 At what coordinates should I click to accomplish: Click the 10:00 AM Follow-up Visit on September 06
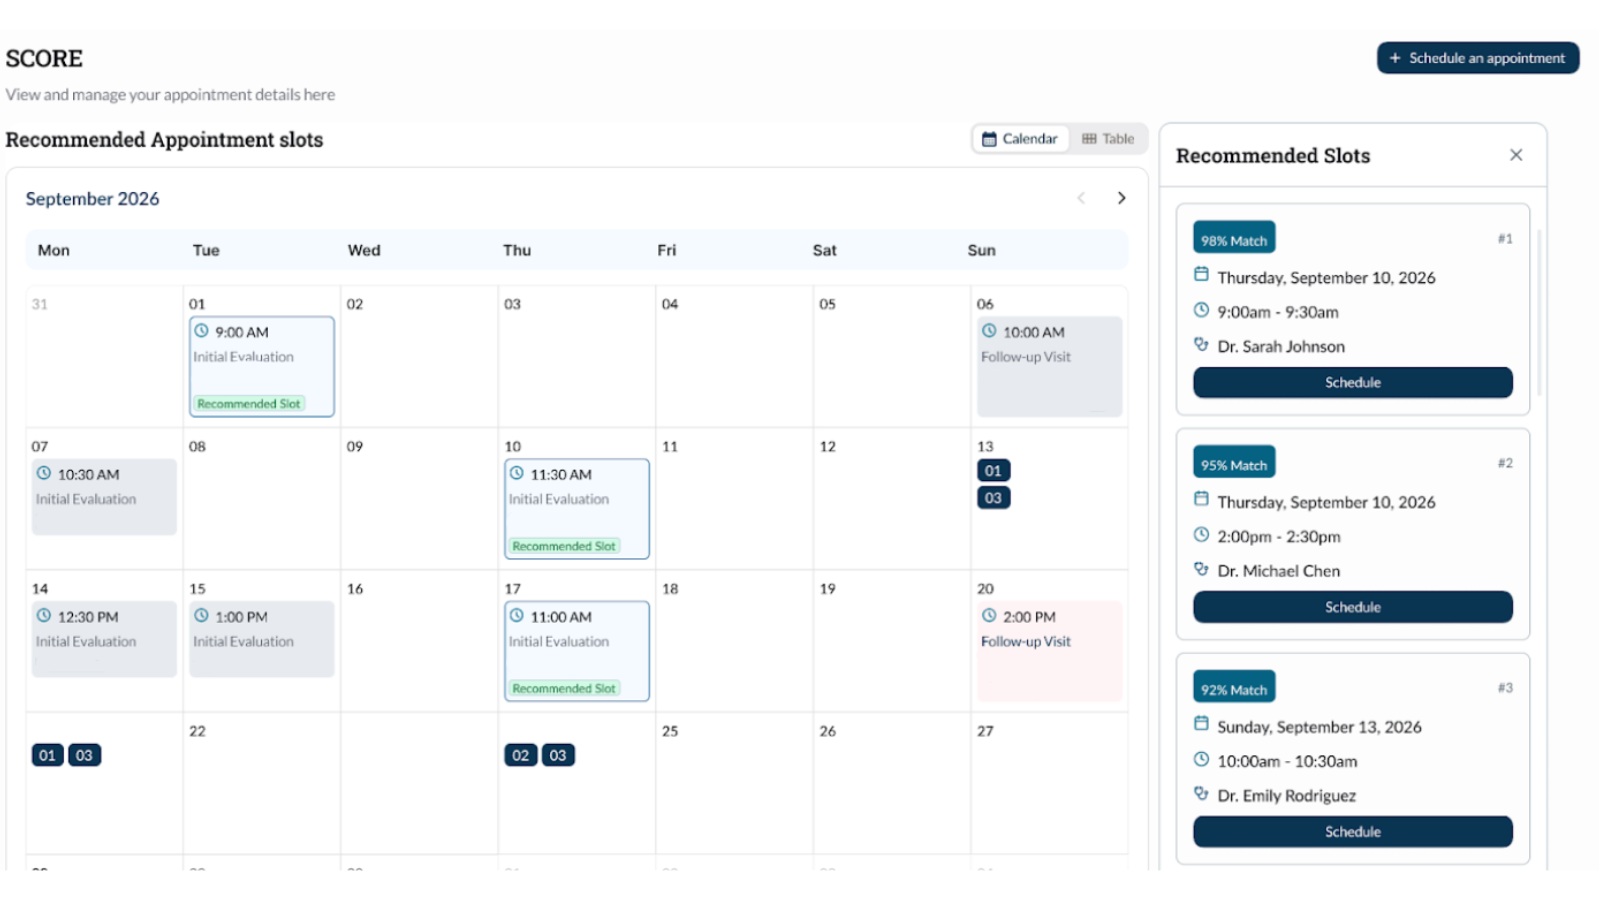click(1049, 366)
